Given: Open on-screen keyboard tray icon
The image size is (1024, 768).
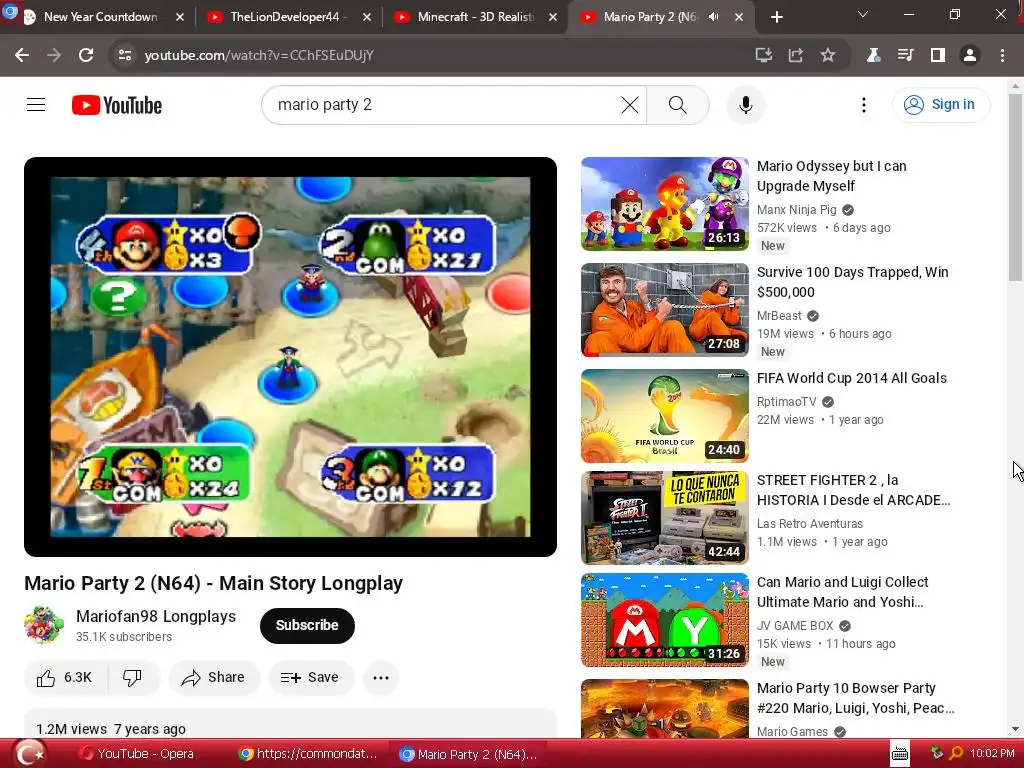Looking at the screenshot, I should pos(900,754).
